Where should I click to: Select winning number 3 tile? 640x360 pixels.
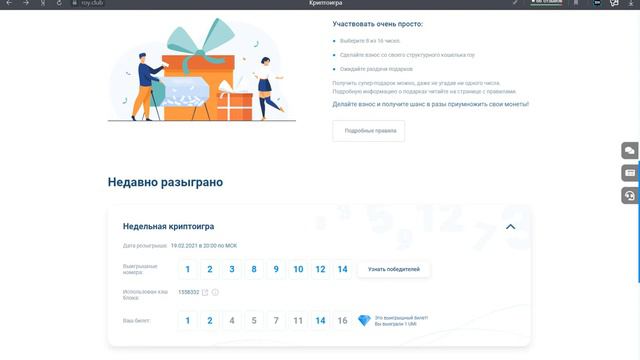click(x=232, y=269)
